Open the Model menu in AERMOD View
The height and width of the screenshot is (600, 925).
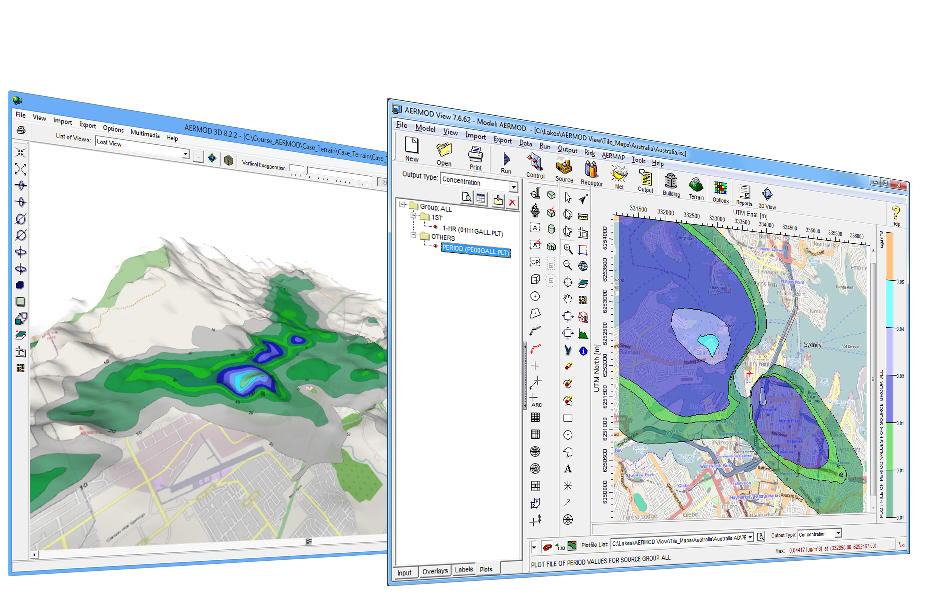425,128
